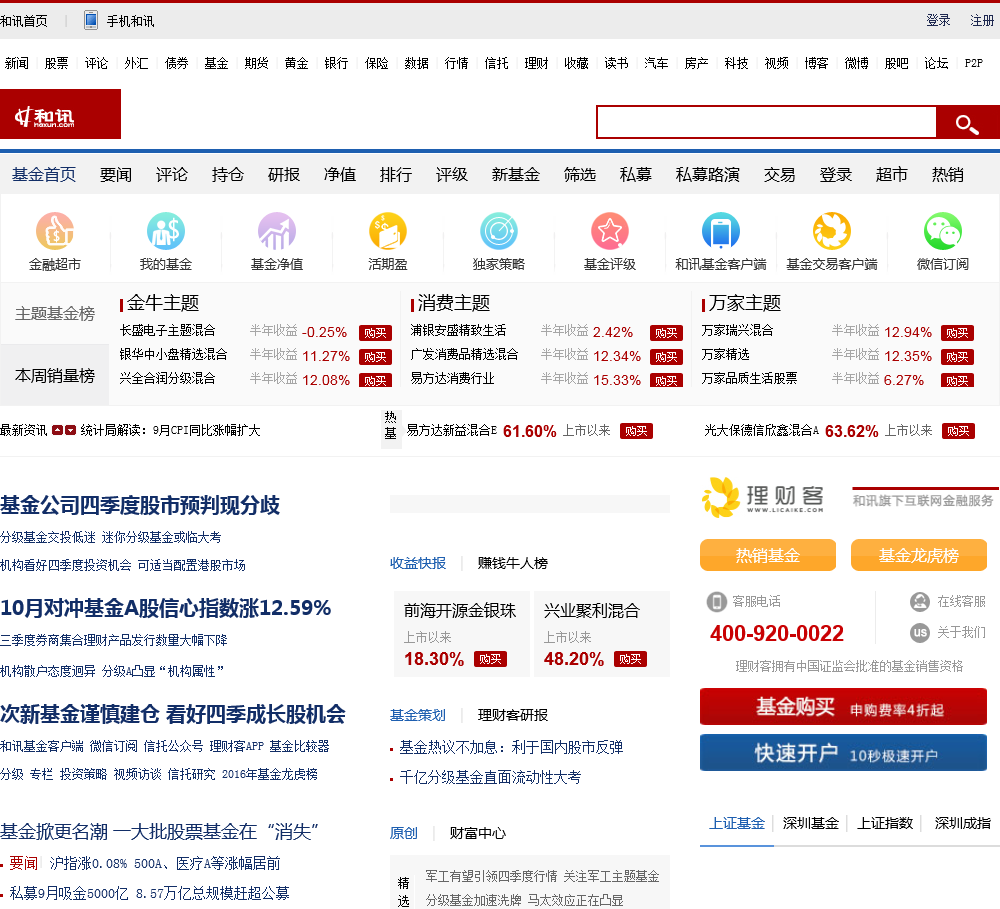Click the 理财客 licaike logo
The height and width of the screenshot is (909, 1000).
pos(763,497)
